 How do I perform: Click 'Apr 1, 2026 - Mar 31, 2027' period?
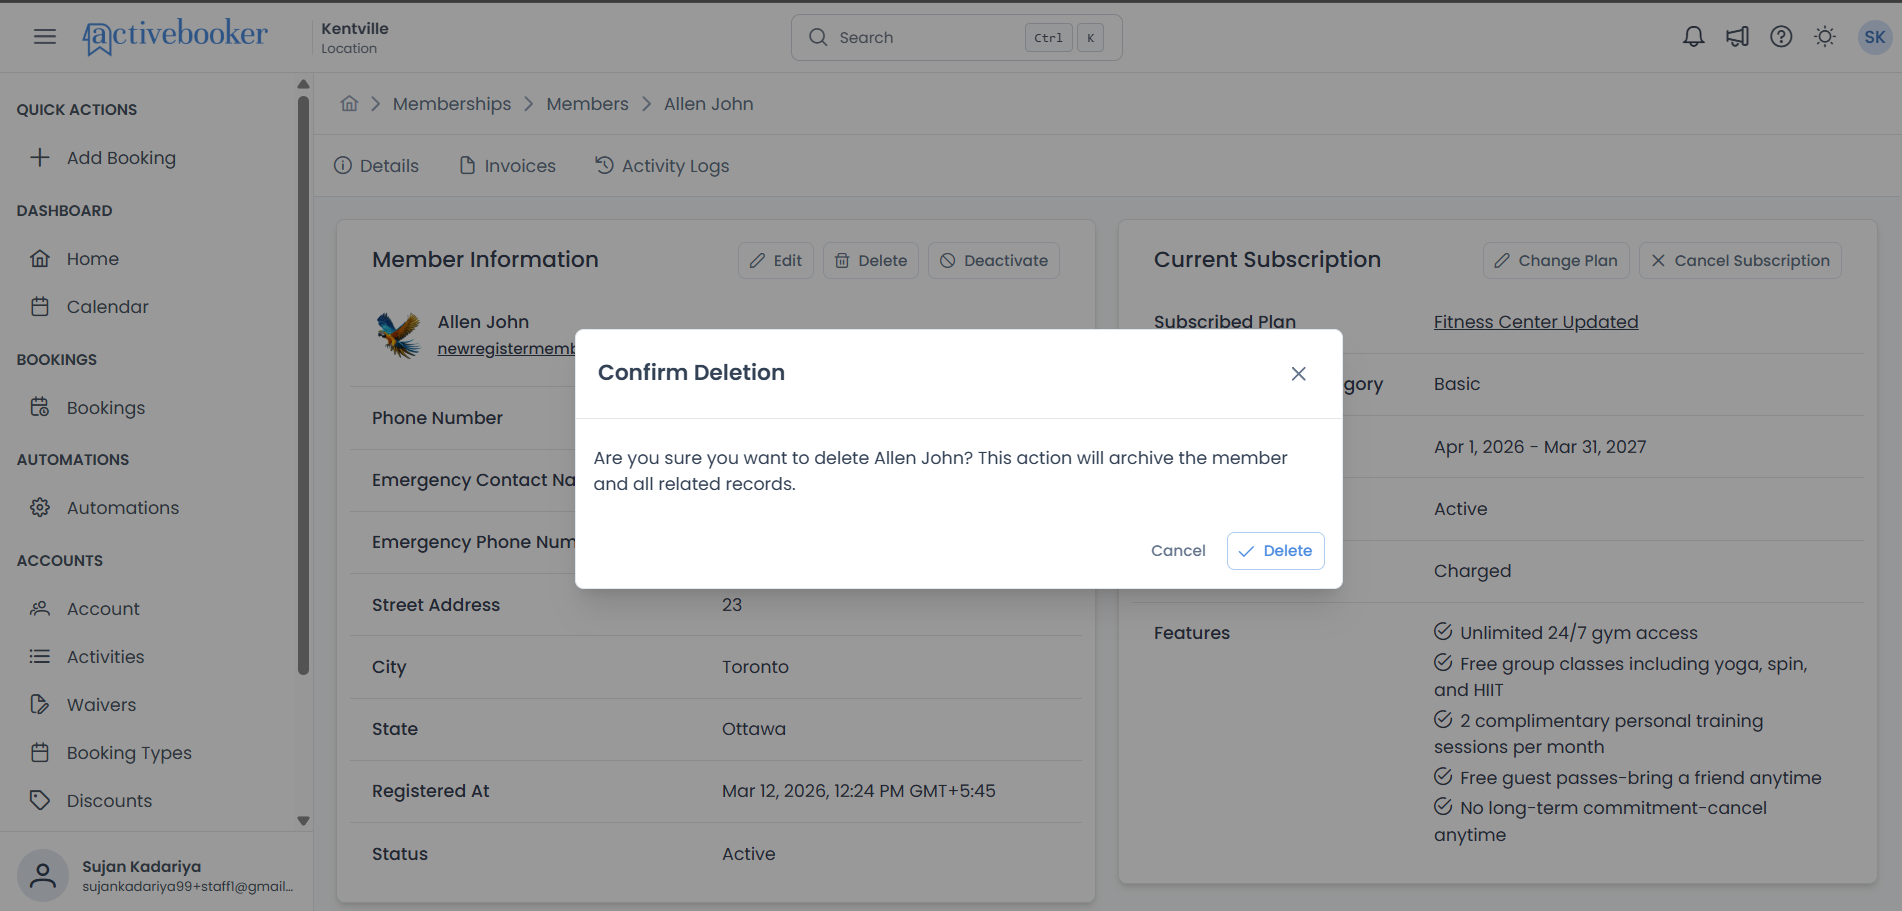tap(1540, 447)
